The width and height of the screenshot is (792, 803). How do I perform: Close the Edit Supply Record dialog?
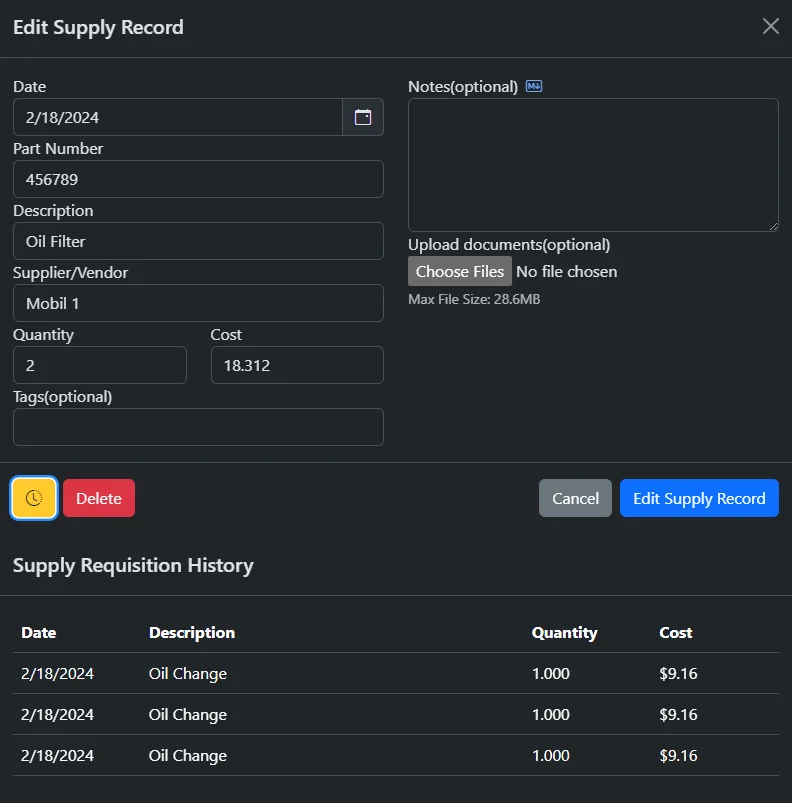point(770,27)
